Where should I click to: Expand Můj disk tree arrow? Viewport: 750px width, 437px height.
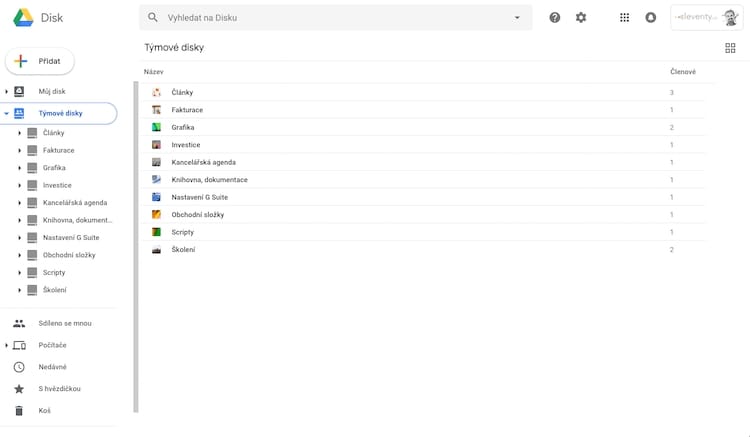pyautogui.click(x=6, y=92)
